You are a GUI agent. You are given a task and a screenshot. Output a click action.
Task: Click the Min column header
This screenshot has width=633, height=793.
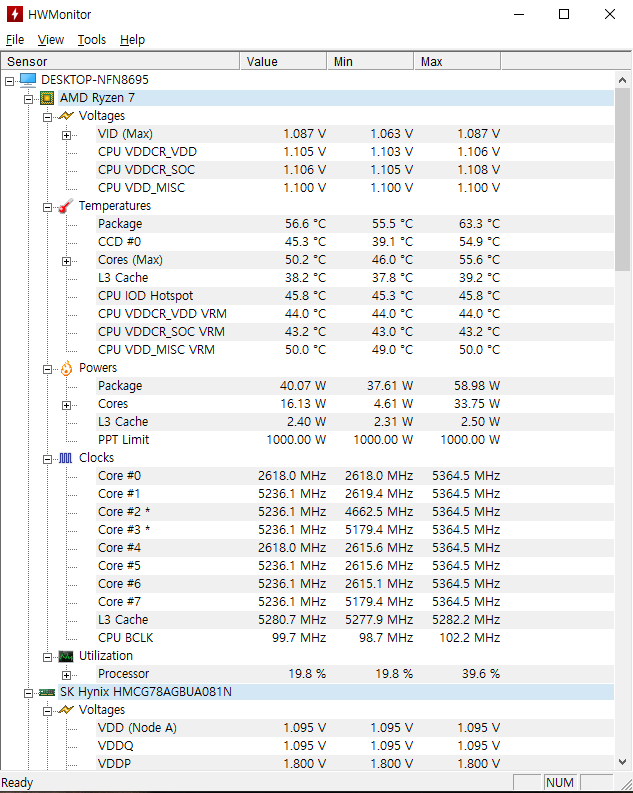pyautogui.click(x=371, y=61)
